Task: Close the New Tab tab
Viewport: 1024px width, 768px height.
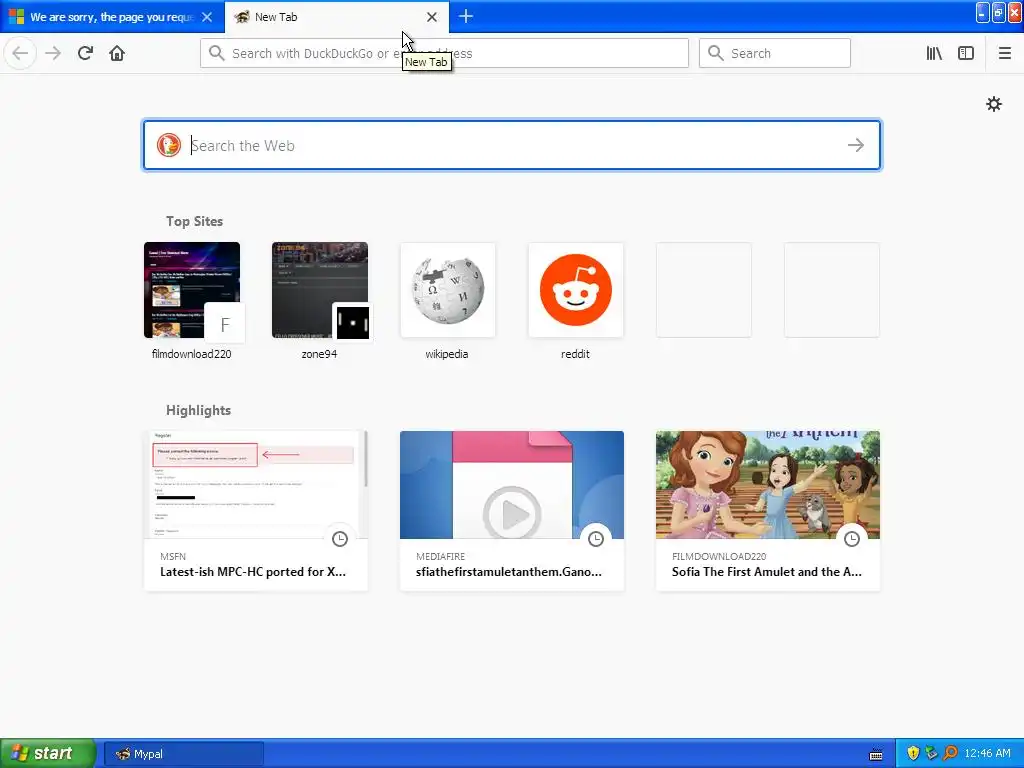Action: point(432,17)
